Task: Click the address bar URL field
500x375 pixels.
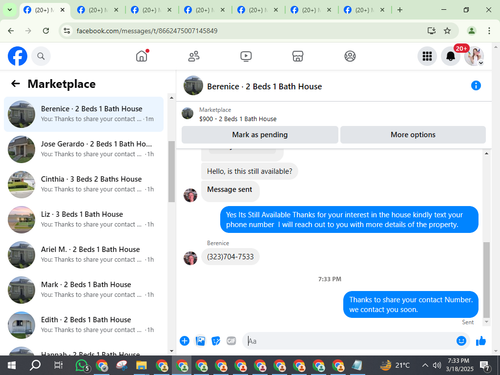Action: [x=247, y=31]
